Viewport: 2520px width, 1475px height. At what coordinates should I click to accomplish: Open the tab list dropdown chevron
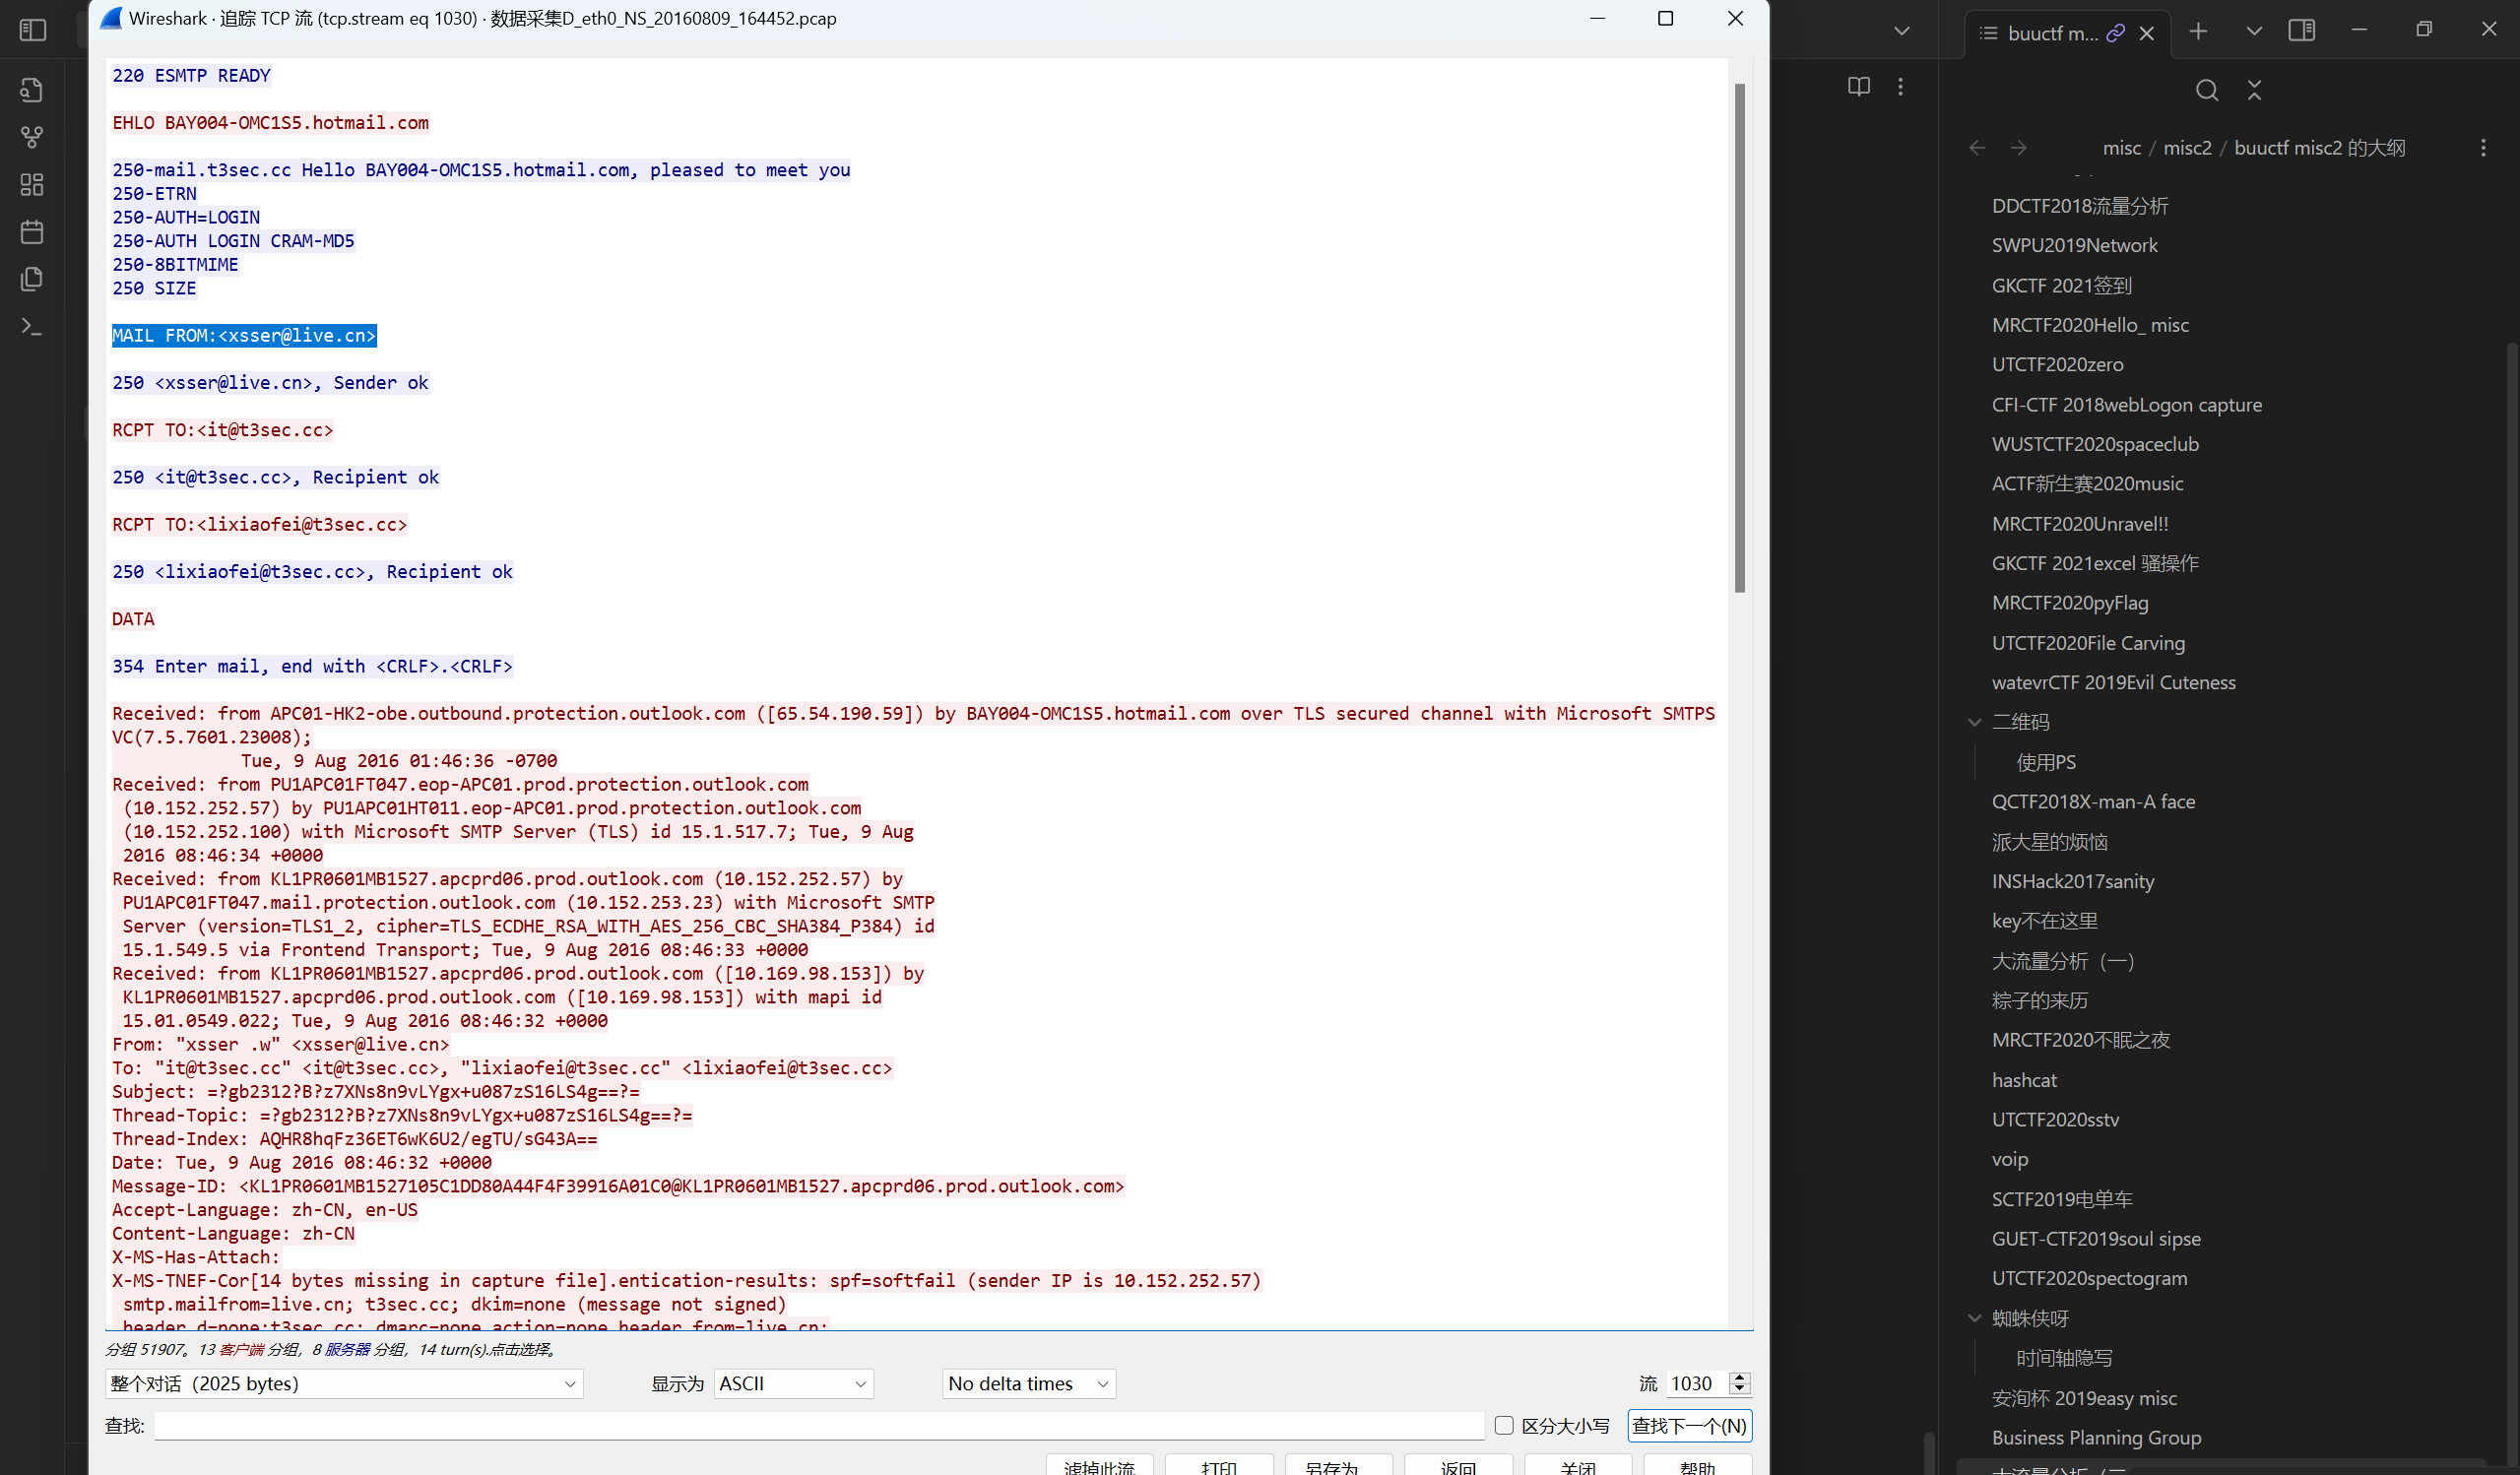point(2254,32)
